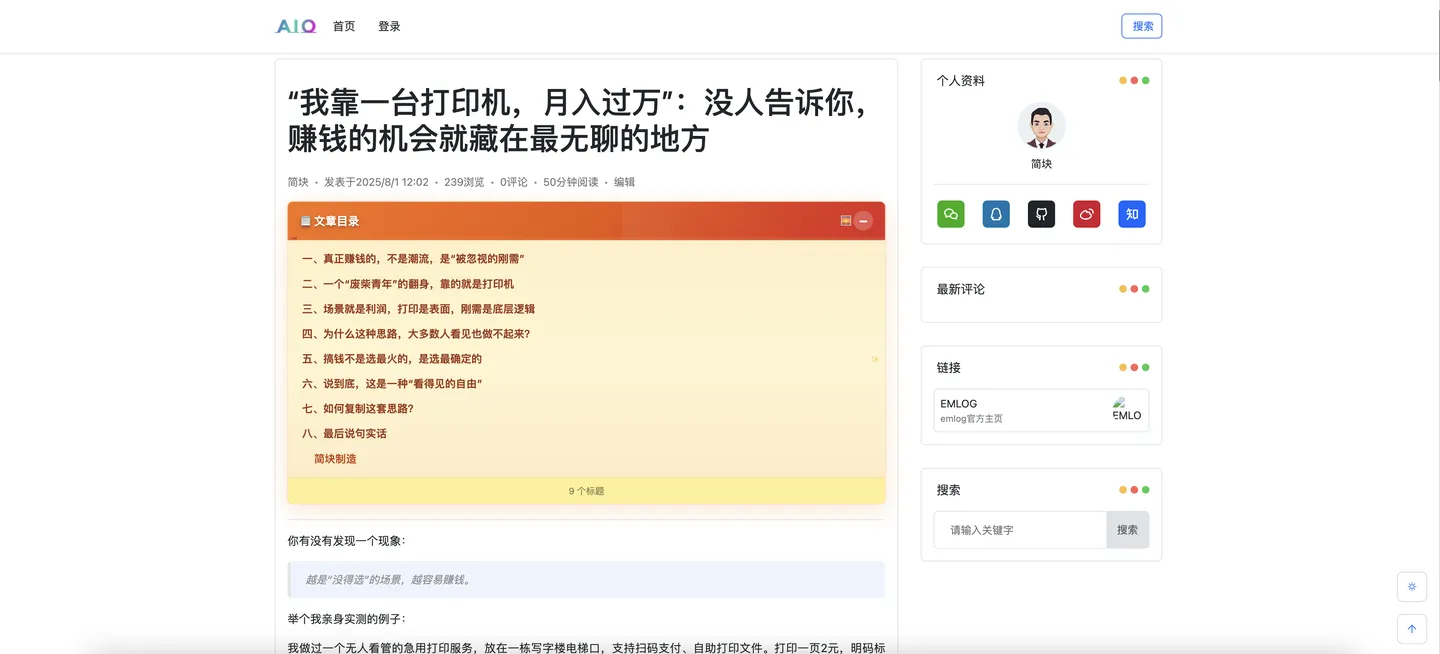This screenshot has width=1440, height=654.
Task: Click the 0评论 link in article meta
Action: click(514, 182)
